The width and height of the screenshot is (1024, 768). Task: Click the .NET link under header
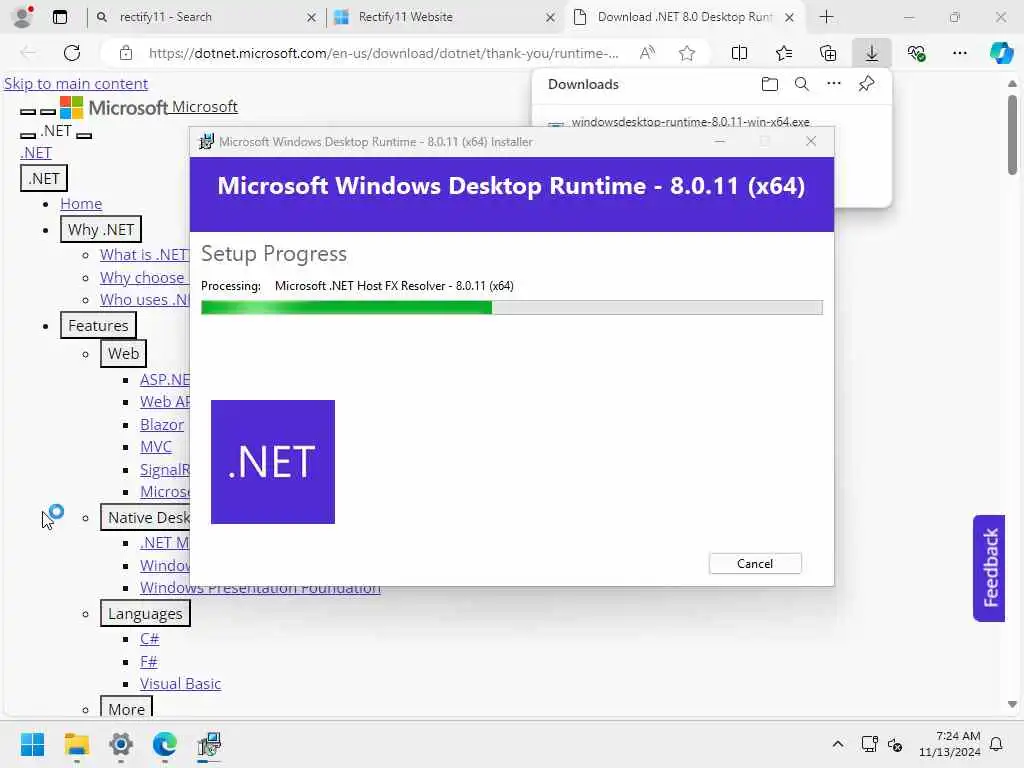pyautogui.click(x=36, y=153)
